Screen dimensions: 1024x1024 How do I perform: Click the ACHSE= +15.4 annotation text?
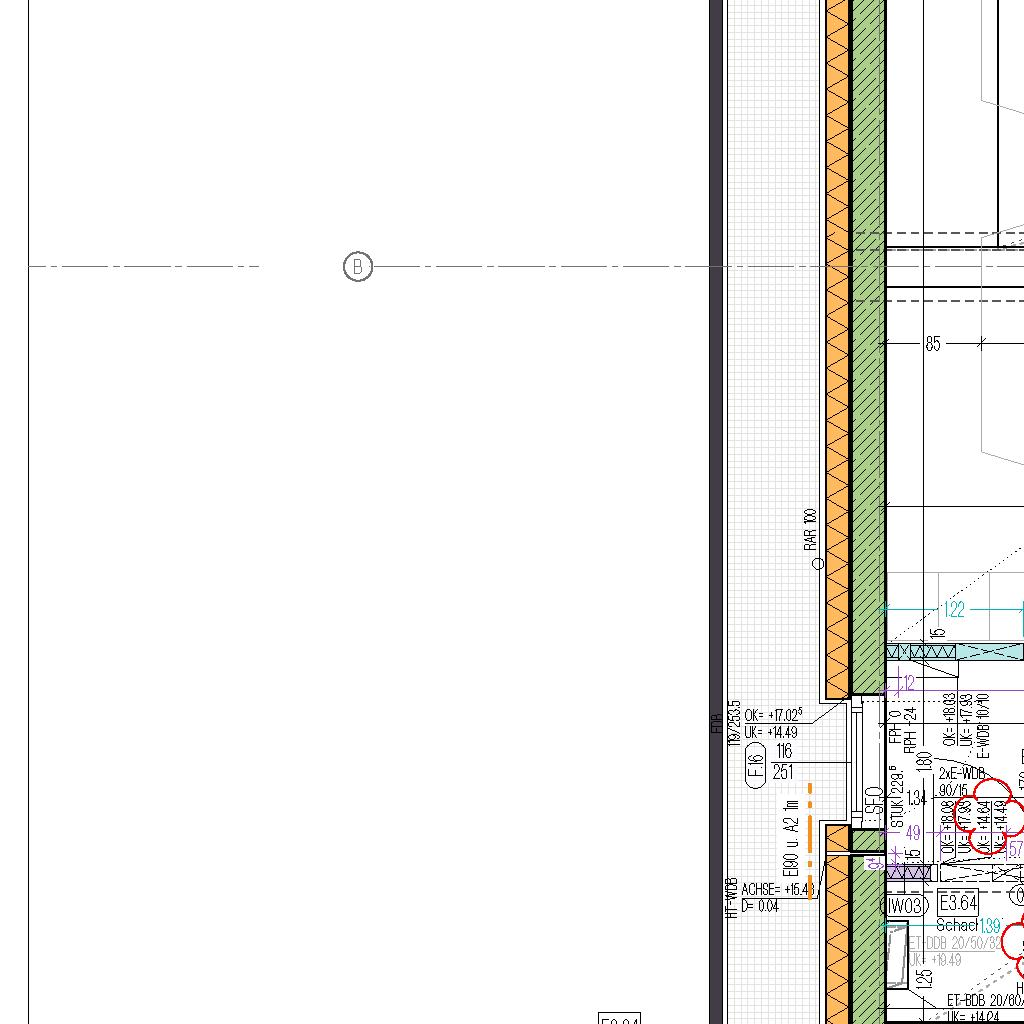coord(778,888)
